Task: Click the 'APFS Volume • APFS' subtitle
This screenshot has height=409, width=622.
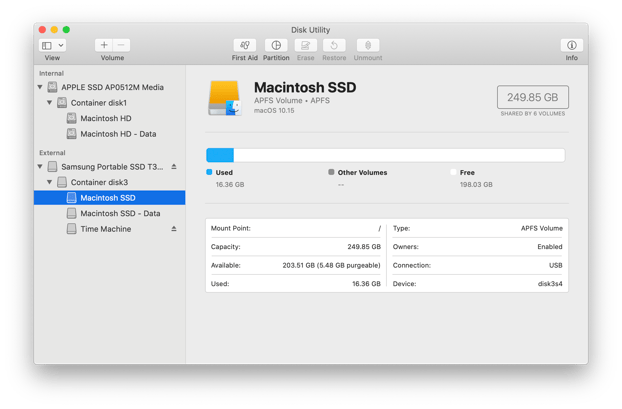Action: 292,100
